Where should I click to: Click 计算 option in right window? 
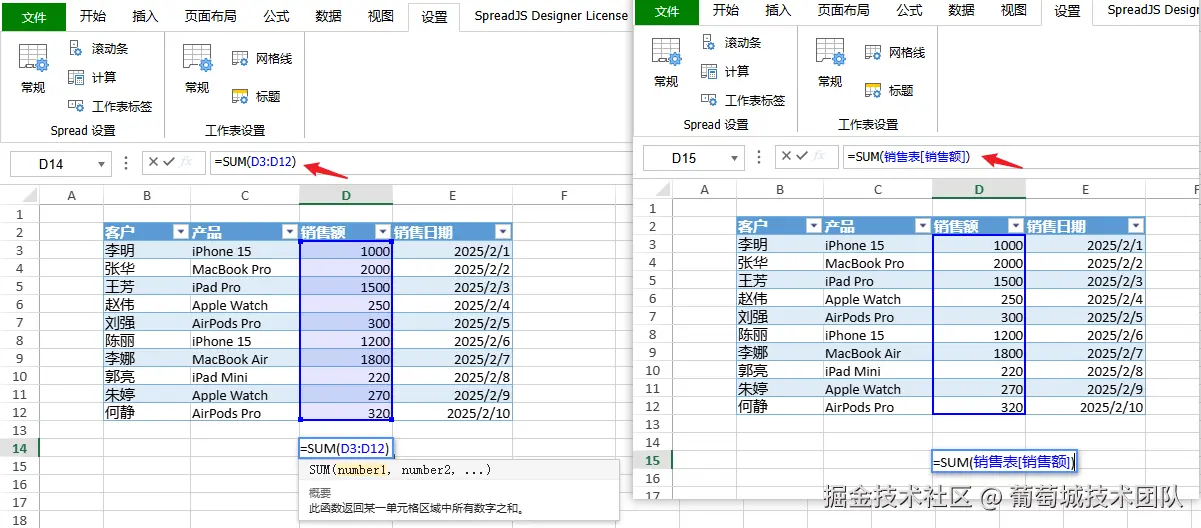tap(725, 71)
